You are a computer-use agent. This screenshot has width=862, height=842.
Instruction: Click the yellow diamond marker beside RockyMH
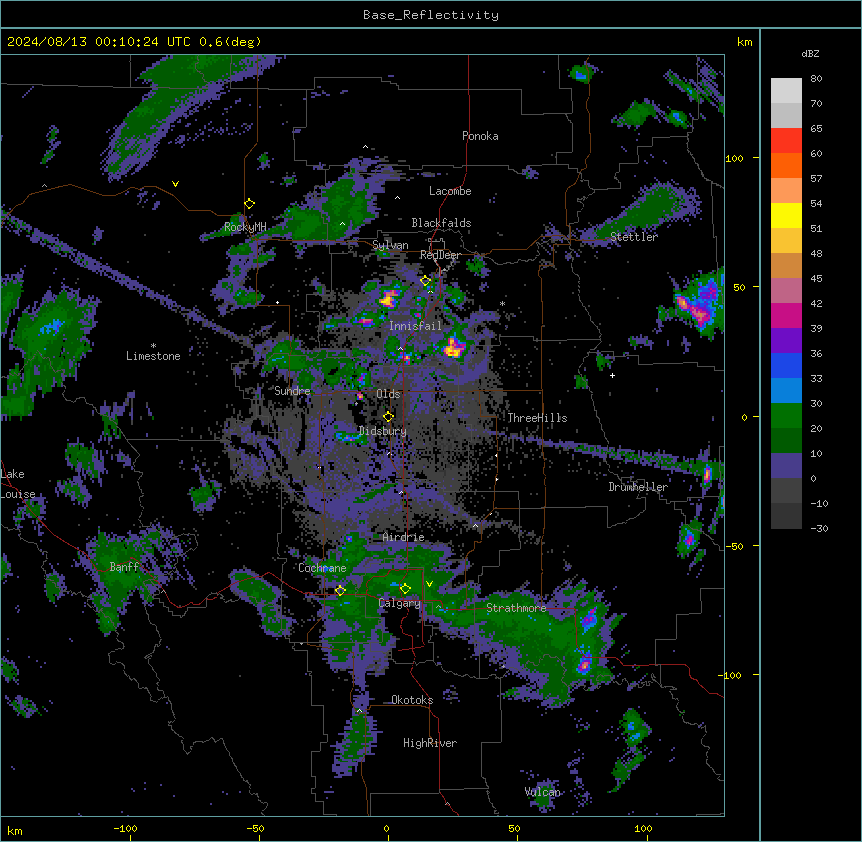[250, 204]
